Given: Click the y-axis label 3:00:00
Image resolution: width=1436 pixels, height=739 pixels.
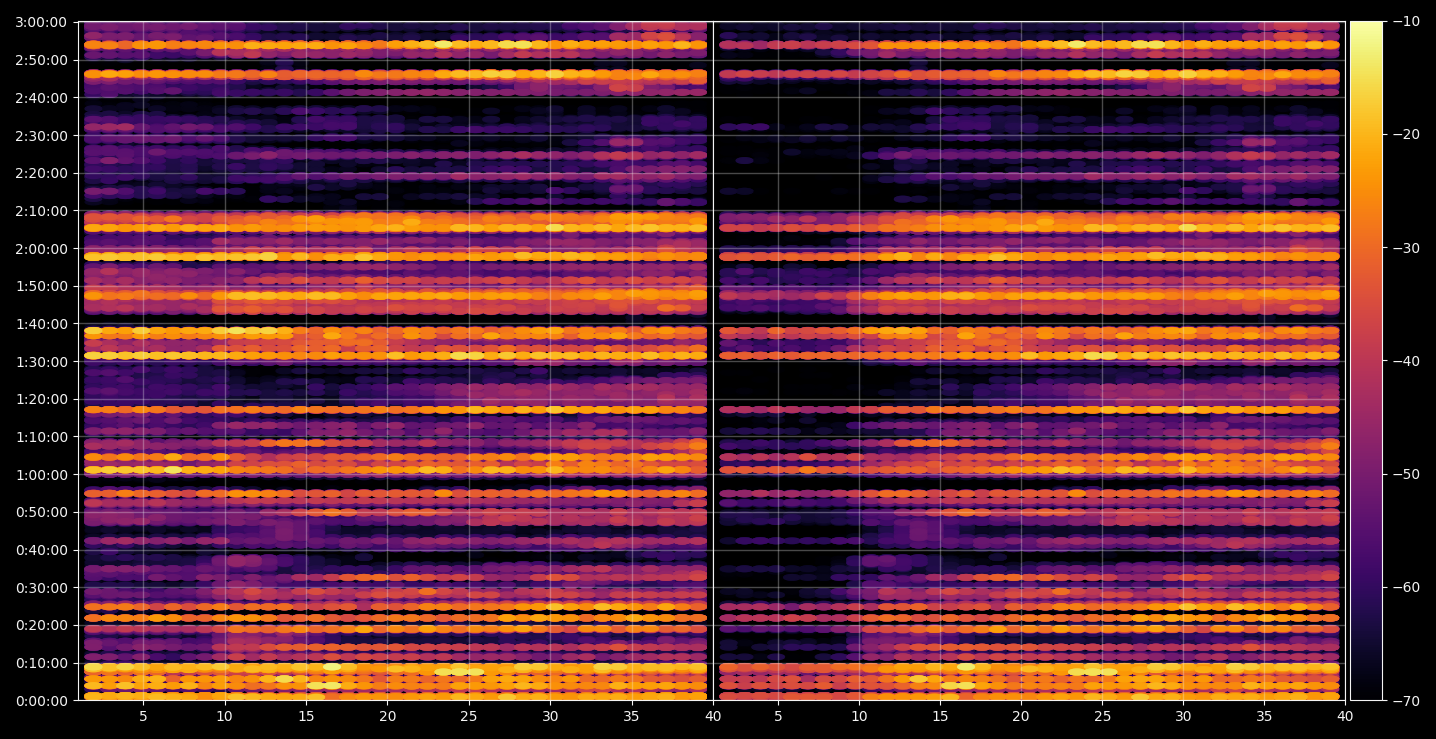Looking at the screenshot, I should [42, 22].
